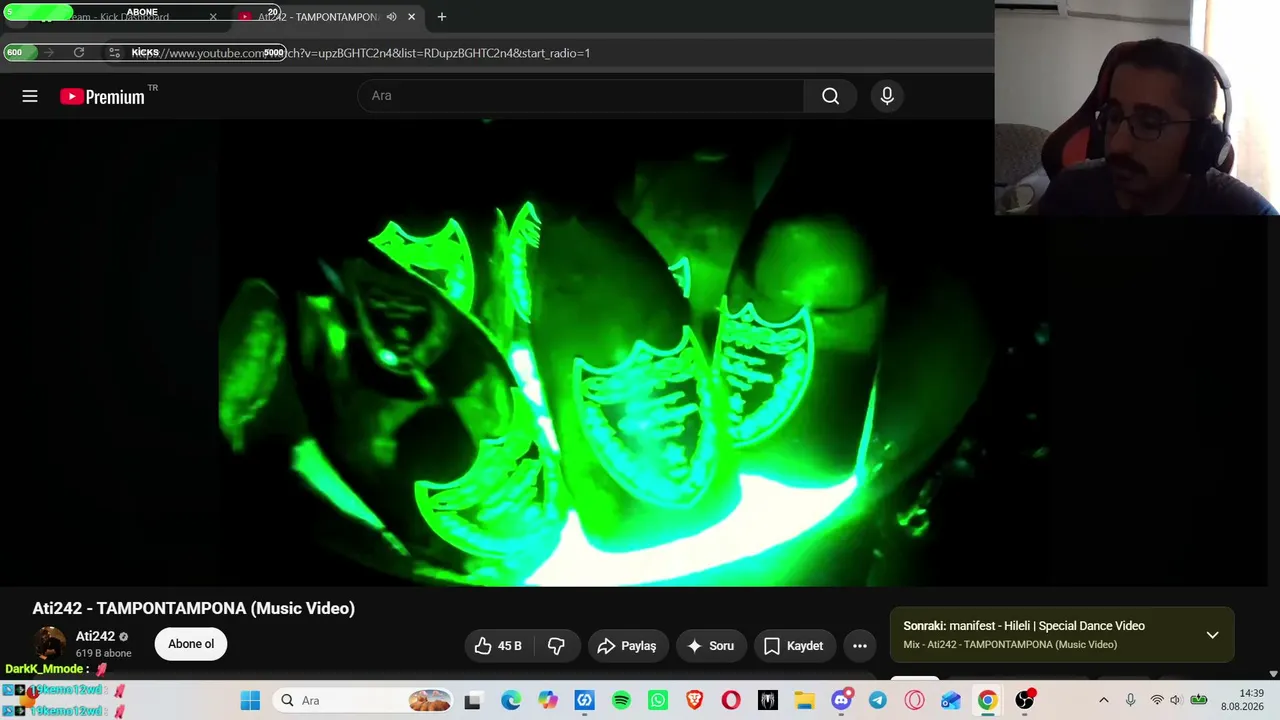The height and width of the screenshot is (720, 1280).
Task: Open the more actions three-dot menu
Action: (860, 646)
